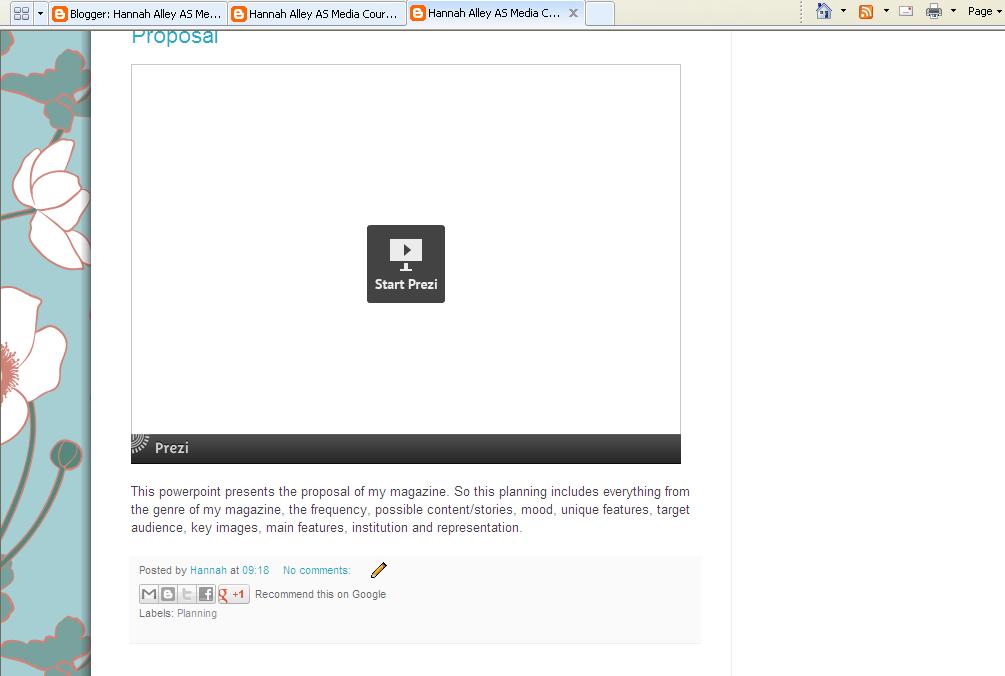The width and height of the screenshot is (1005, 676).
Task: Open the 09:18 post timestamp link
Action: click(256, 570)
